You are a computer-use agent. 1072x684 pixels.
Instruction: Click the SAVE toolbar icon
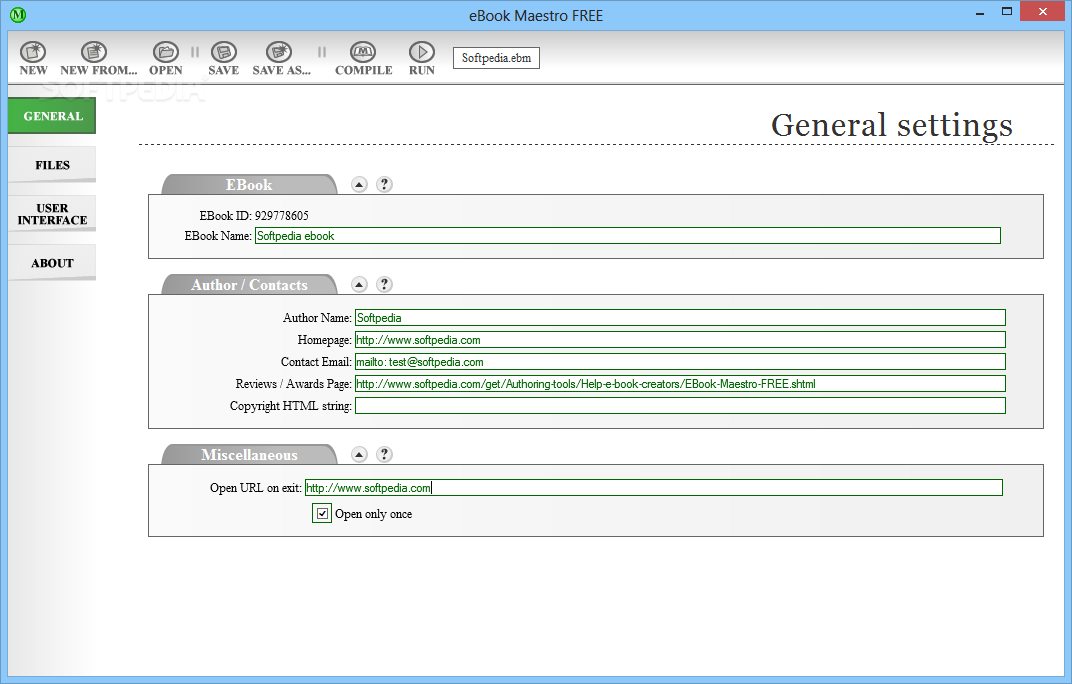tap(224, 52)
